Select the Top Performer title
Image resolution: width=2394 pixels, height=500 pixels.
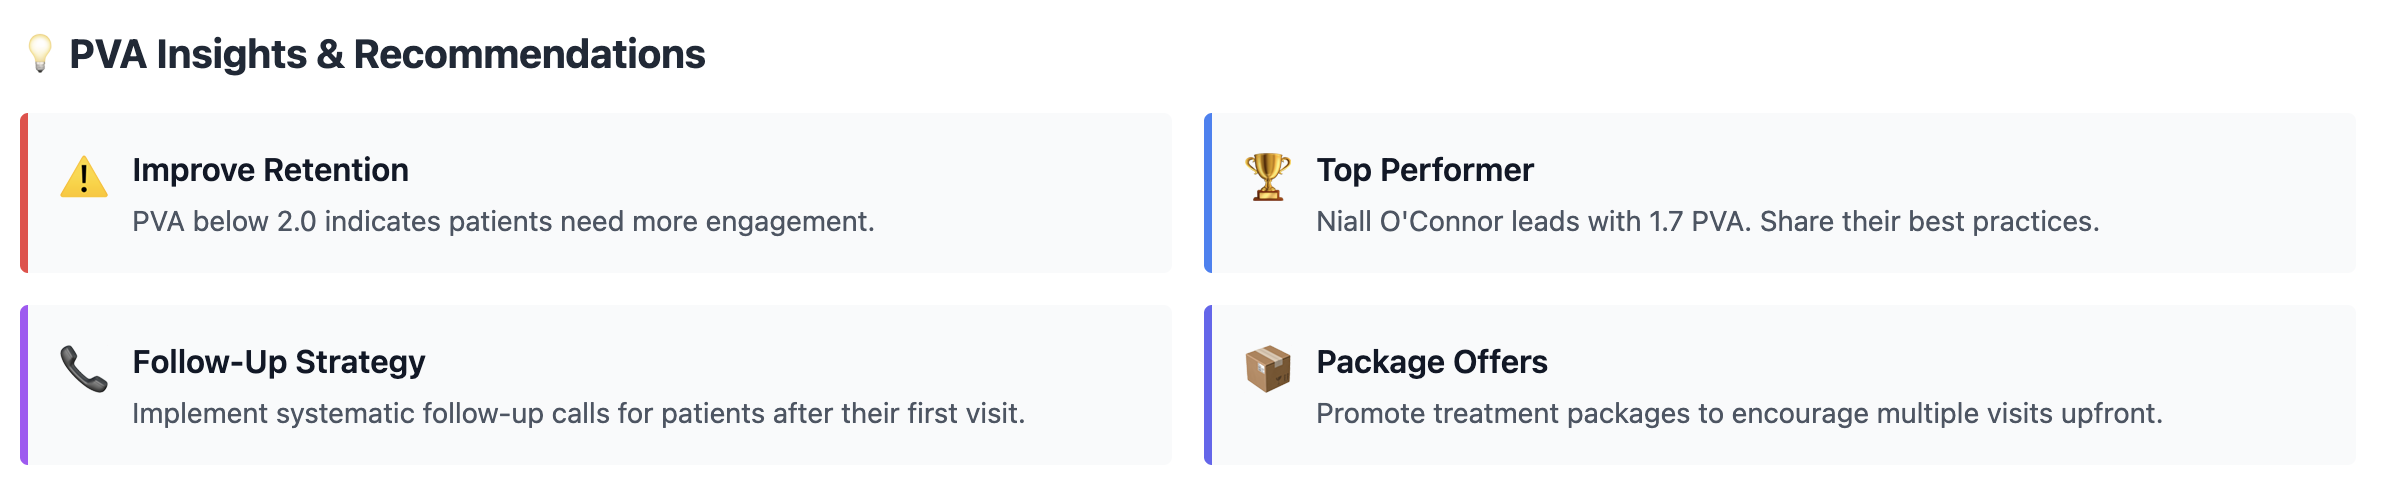pyautogui.click(x=1424, y=170)
